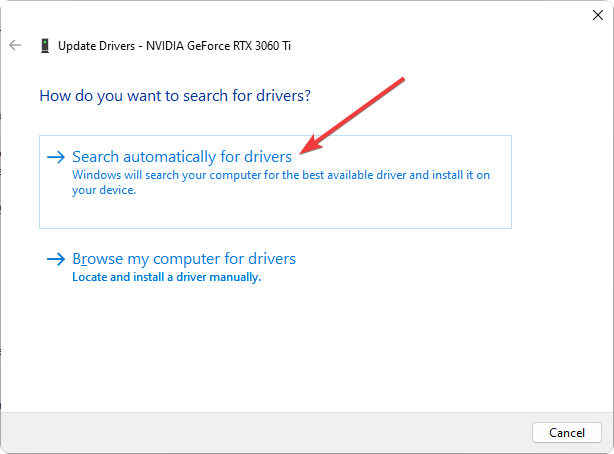Click the 'Update Drivers - NVIDIA GeForce RTX 3060 Ti' title

pos(175,46)
